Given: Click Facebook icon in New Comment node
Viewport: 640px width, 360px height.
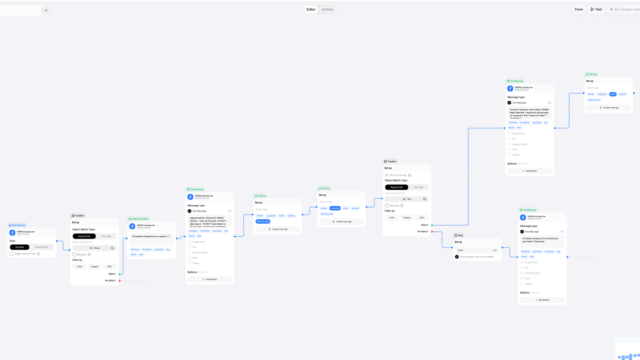Looking at the screenshot, I should pos(12,233).
